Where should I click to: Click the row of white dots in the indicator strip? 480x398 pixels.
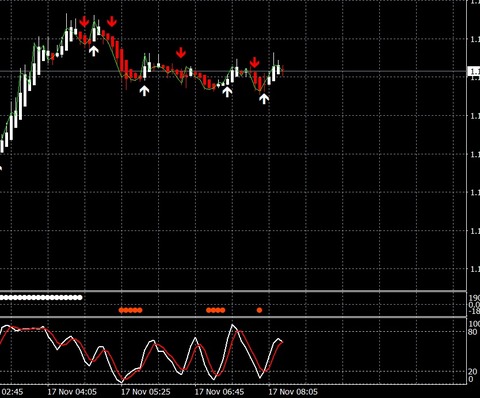point(41,297)
